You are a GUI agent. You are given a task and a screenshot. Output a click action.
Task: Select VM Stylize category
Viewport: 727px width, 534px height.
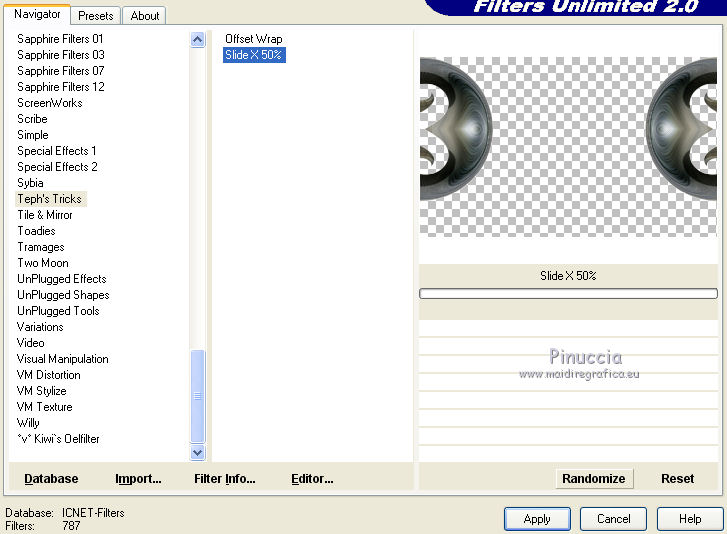click(41, 391)
